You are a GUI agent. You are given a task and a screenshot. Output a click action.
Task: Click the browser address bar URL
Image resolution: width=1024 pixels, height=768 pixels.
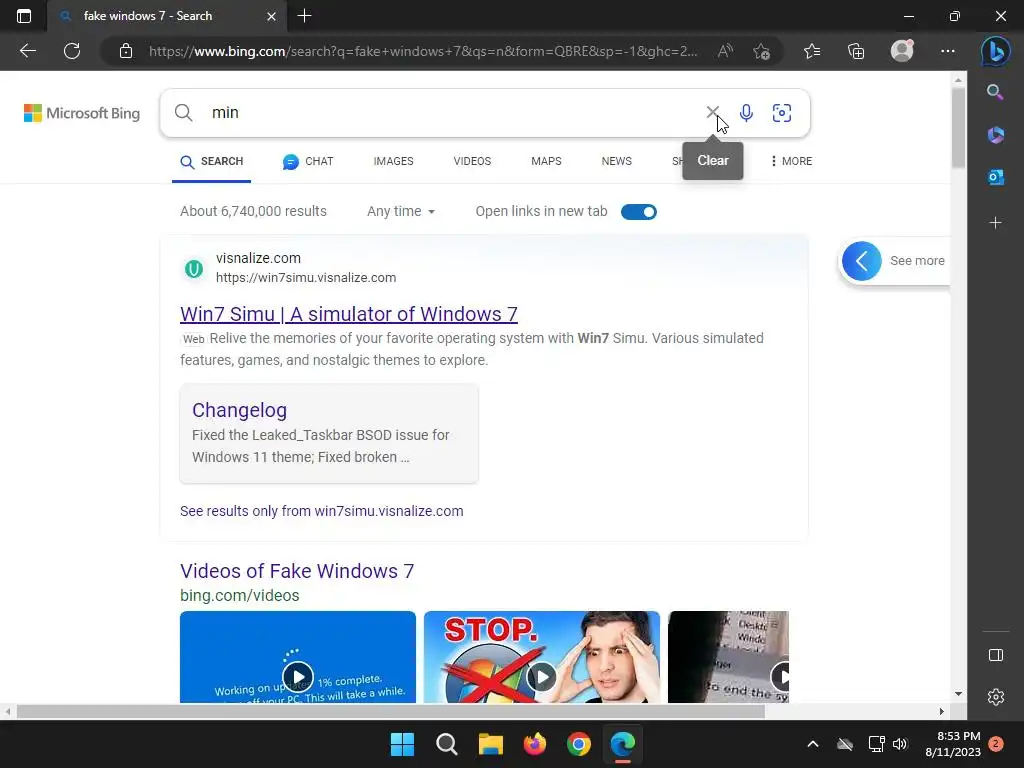click(423, 51)
